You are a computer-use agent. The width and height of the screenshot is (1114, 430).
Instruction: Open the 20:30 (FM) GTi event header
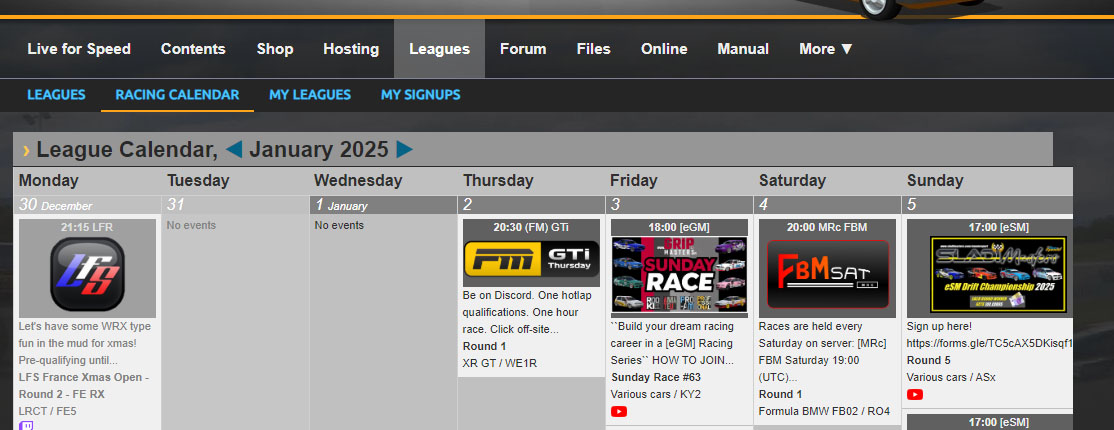[x=531, y=227]
